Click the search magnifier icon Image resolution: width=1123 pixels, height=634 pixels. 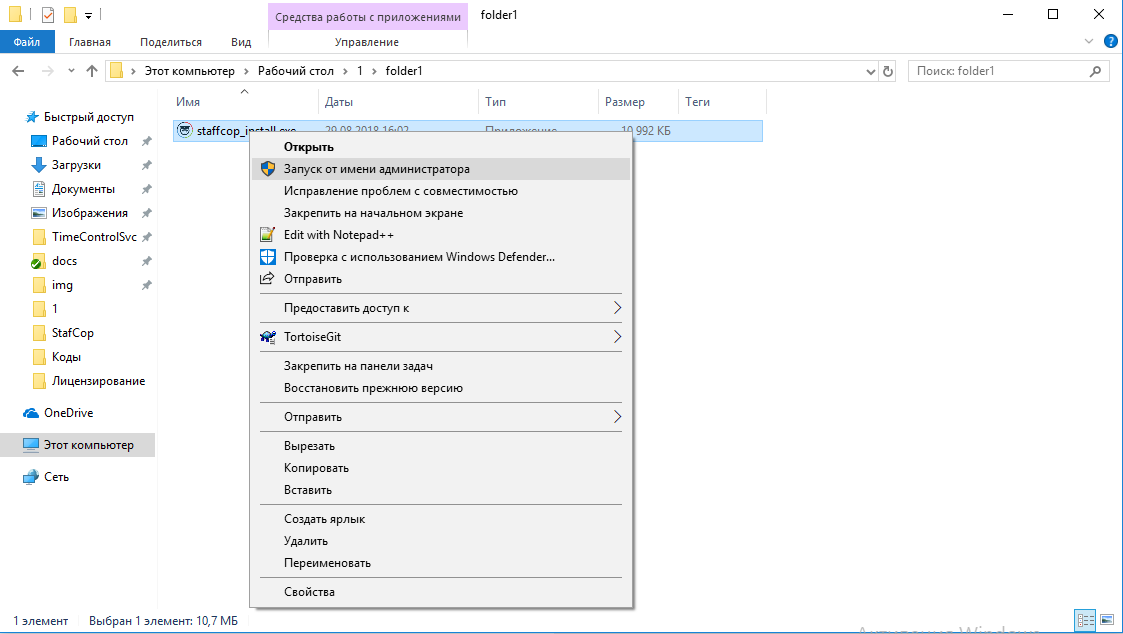1095,71
